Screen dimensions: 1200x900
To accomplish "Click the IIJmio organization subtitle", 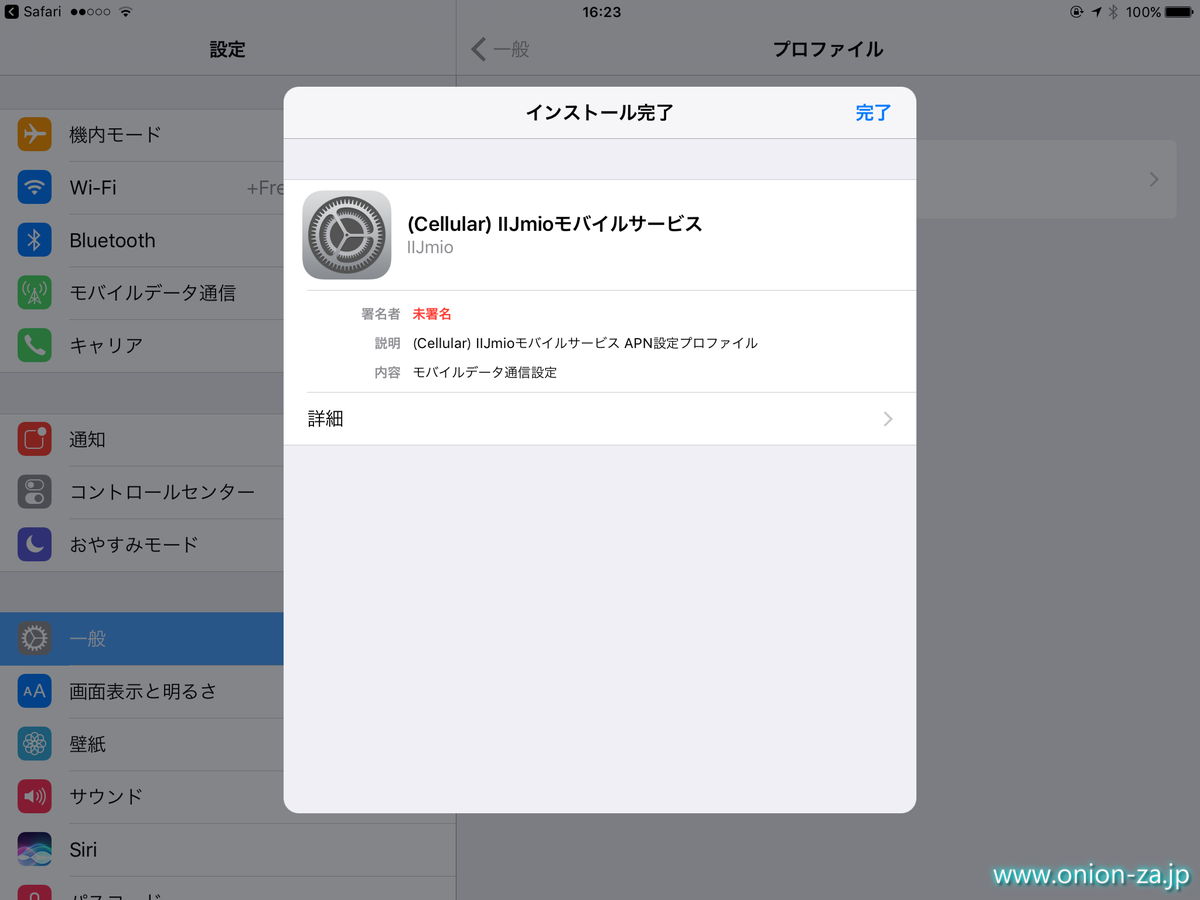I will (430, 247).
